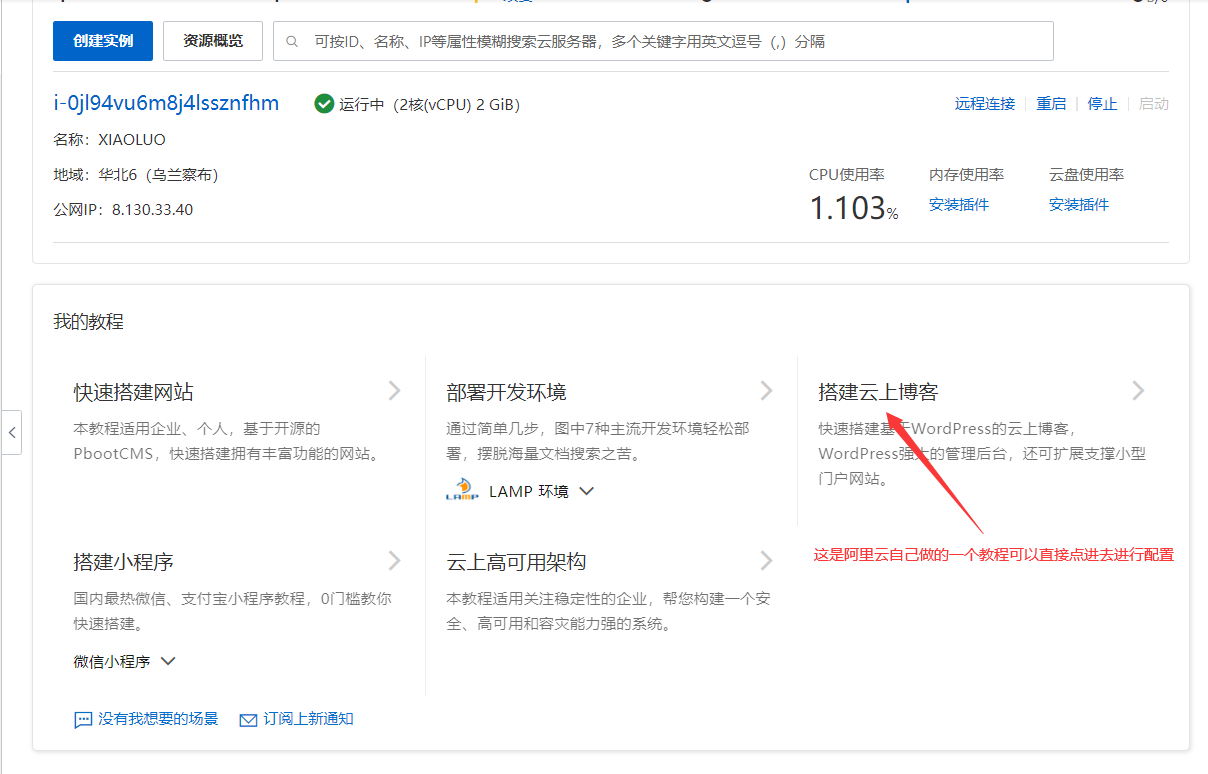
Task: Click 重启 to restart the instance
Action: [x=1051, y=104]
